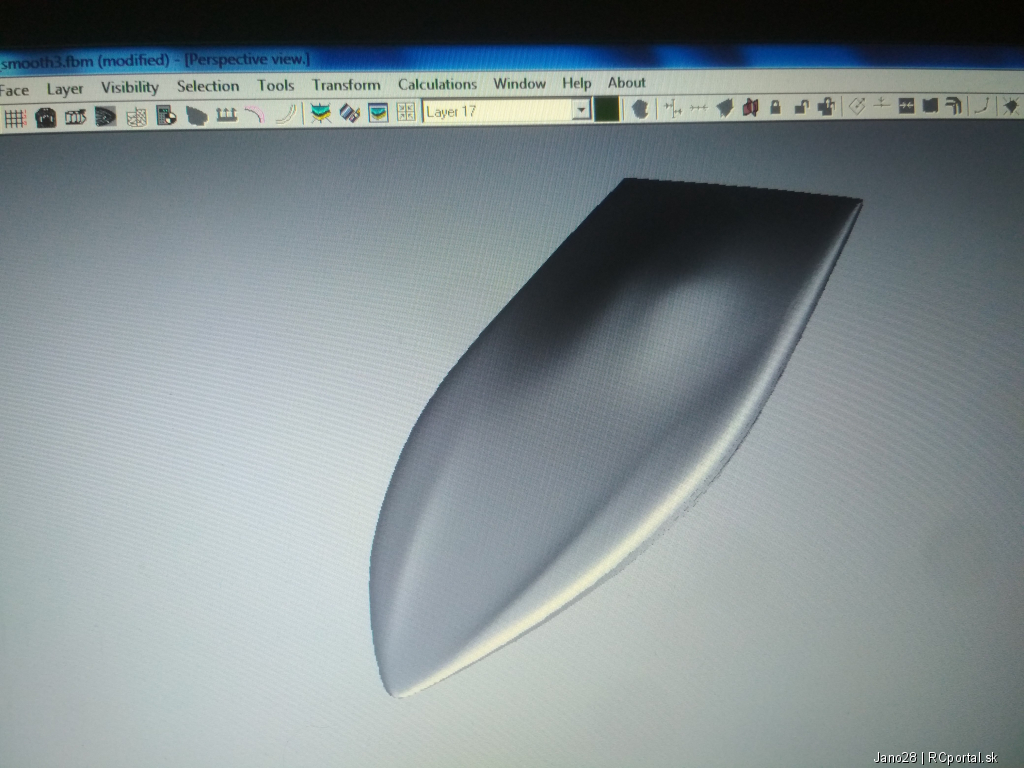Click the solid dark hull shape icon
This screenshot has height=768, width=1024.
click(196, 116)
